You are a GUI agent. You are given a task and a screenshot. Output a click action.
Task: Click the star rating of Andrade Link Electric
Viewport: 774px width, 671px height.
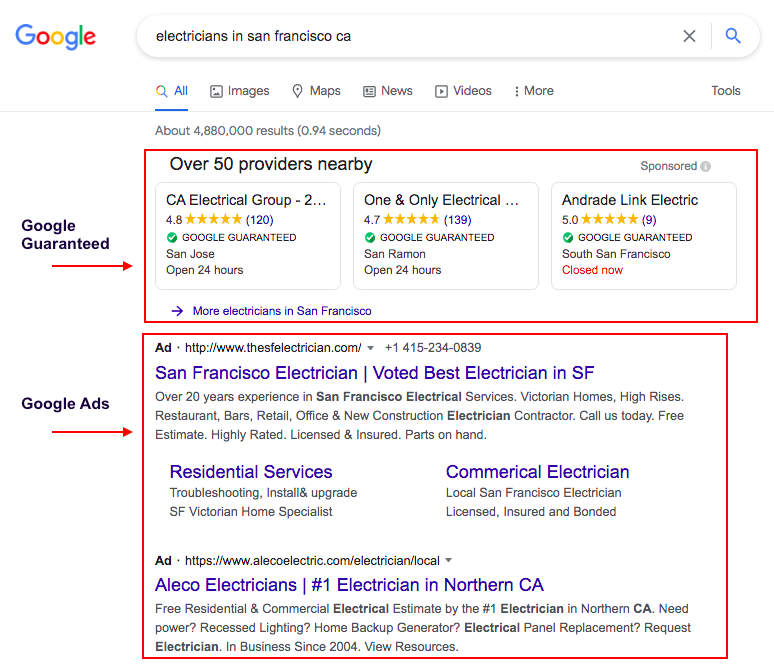610,219
